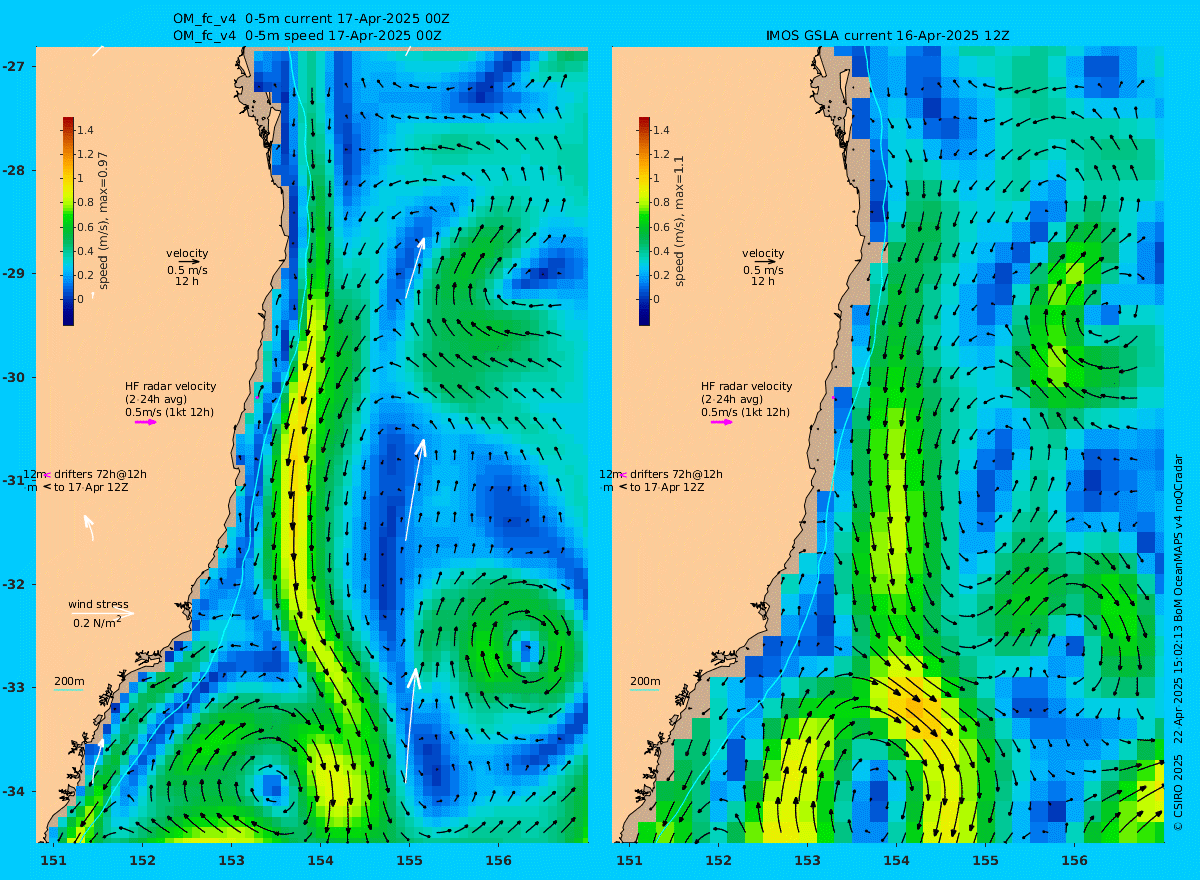
Task: Click longitude 152 label under OM_fc_v4 map
Action: click(142, 860)
